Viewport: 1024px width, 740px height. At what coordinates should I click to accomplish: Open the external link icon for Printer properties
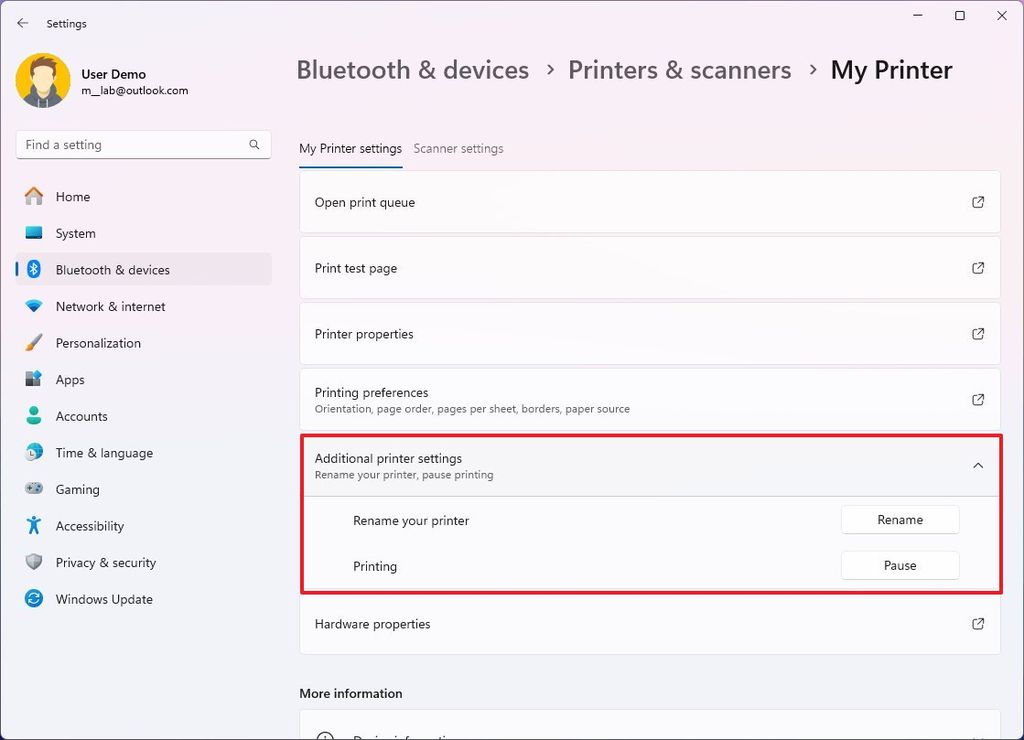(x=978, y=333)
